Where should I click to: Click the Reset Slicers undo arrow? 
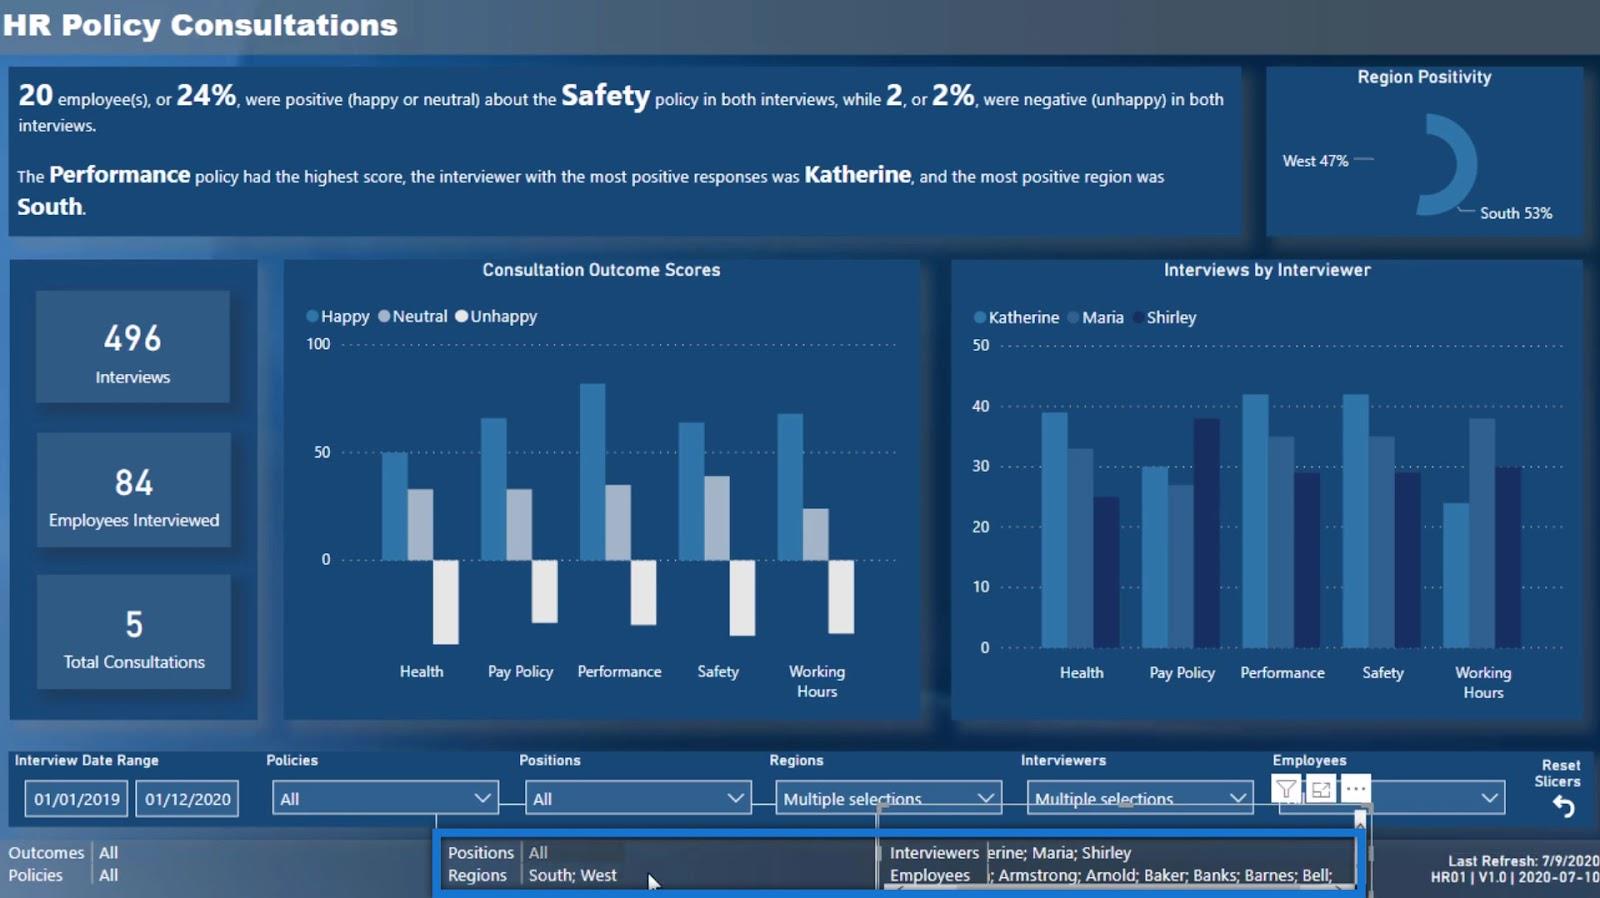pyautogui.click(x=1563, y=807)
